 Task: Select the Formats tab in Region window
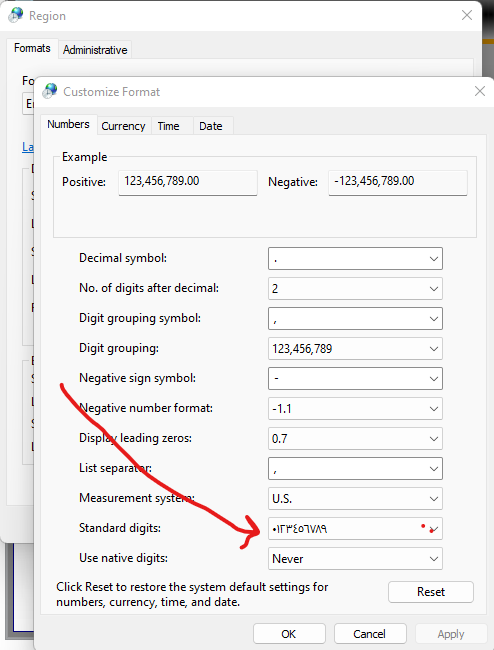coord(32,48)
